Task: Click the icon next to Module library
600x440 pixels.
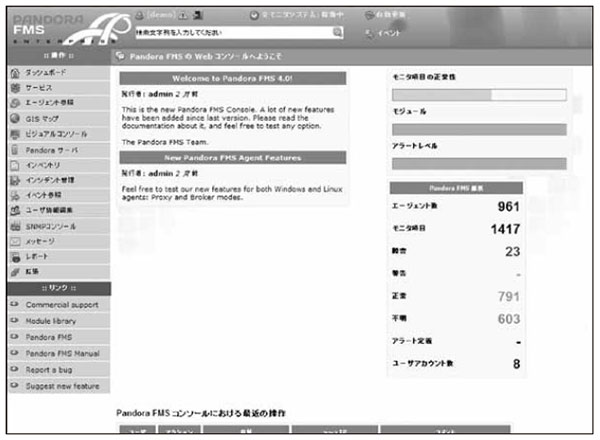Action: pos(15,320)
